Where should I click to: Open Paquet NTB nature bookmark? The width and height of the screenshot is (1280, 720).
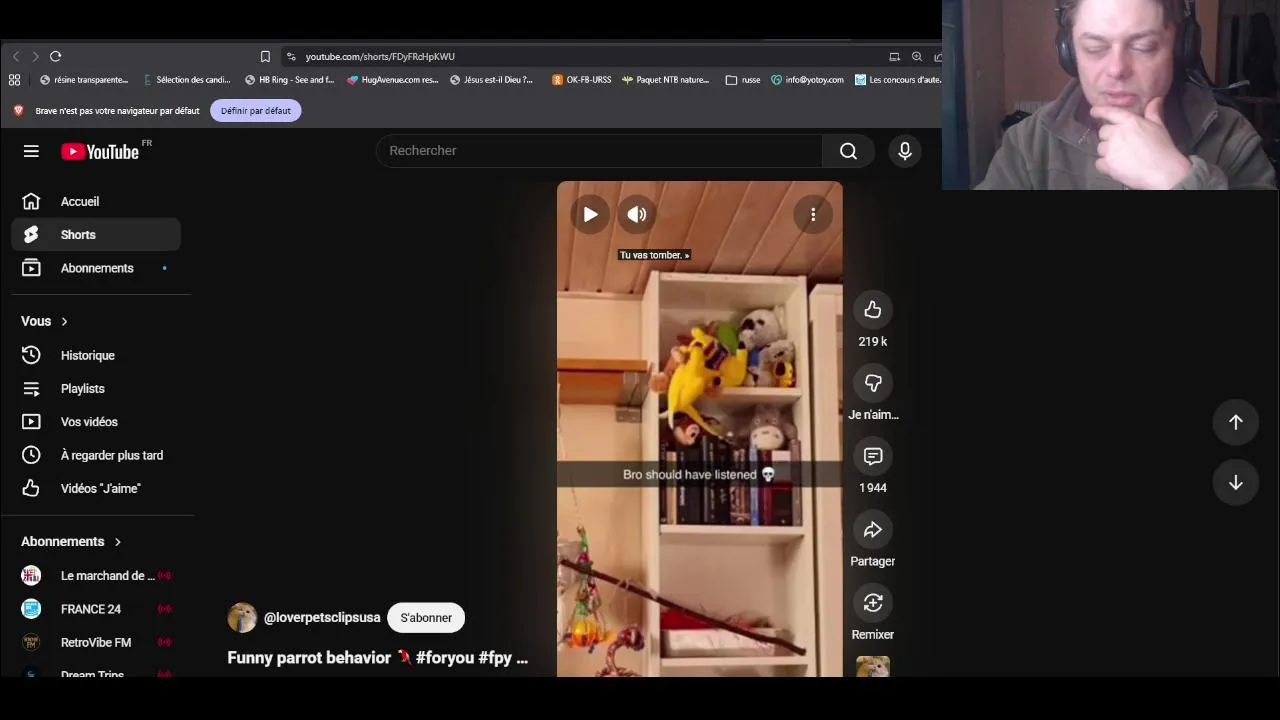[x=665, y=80]
